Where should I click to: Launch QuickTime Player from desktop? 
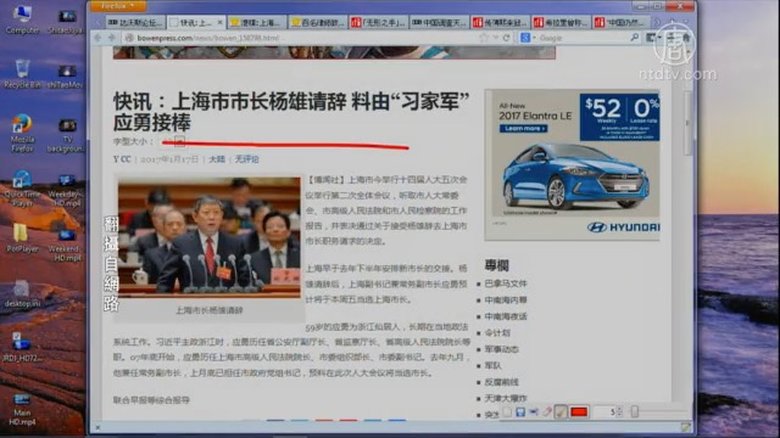coord(21,184)
